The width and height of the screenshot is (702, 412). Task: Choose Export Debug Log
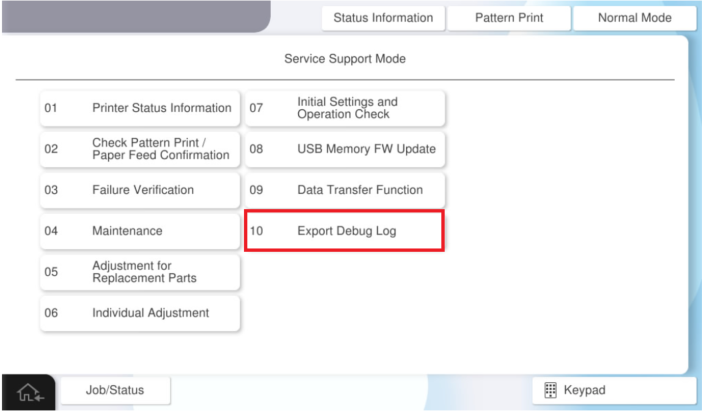(x=345, y=231)
